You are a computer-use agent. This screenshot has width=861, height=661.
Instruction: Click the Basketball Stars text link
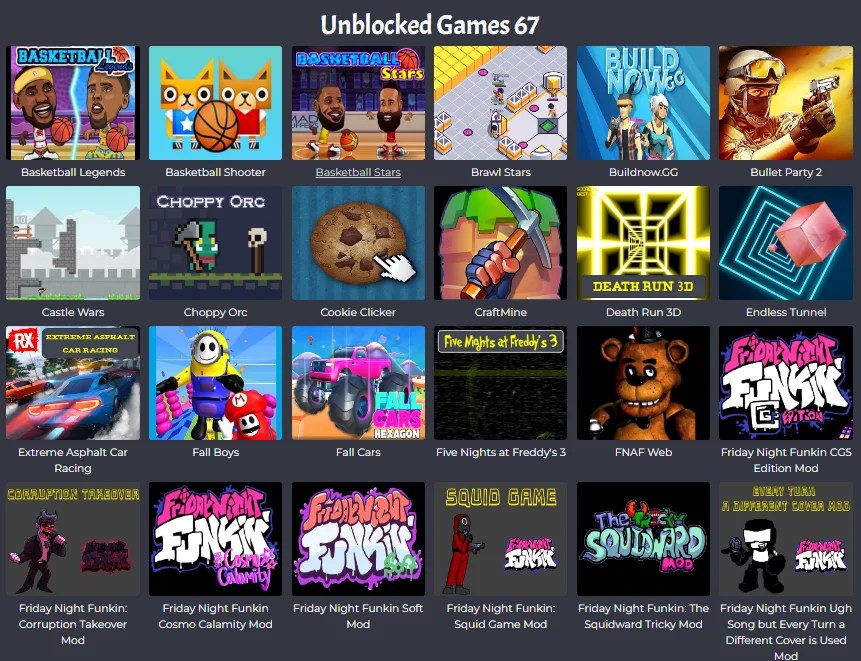(358, 172)
